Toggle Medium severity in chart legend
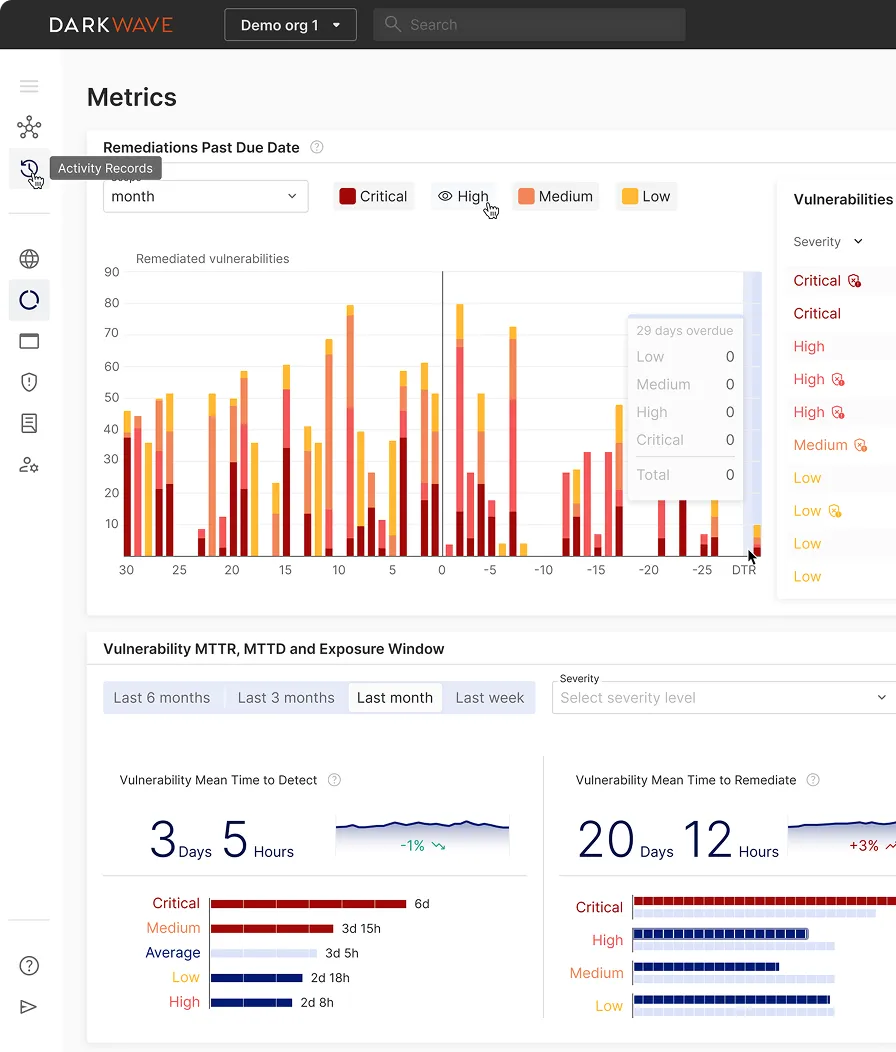This screenshot has height=1052, width=896. pyautogui.click(x=556, y=197)
